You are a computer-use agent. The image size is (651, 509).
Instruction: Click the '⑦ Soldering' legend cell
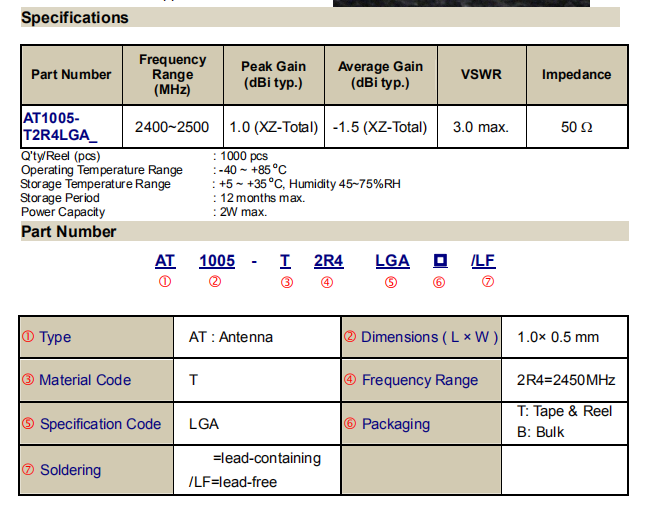[96, 470]
